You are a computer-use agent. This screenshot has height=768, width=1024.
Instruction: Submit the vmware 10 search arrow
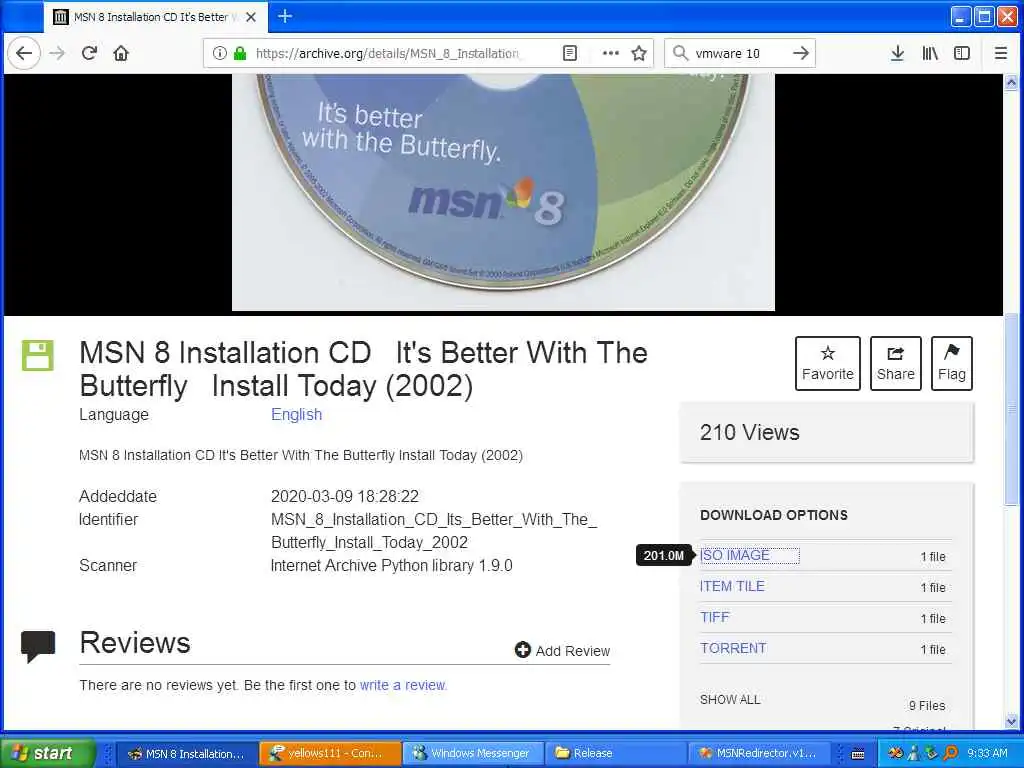pos(801,53)
